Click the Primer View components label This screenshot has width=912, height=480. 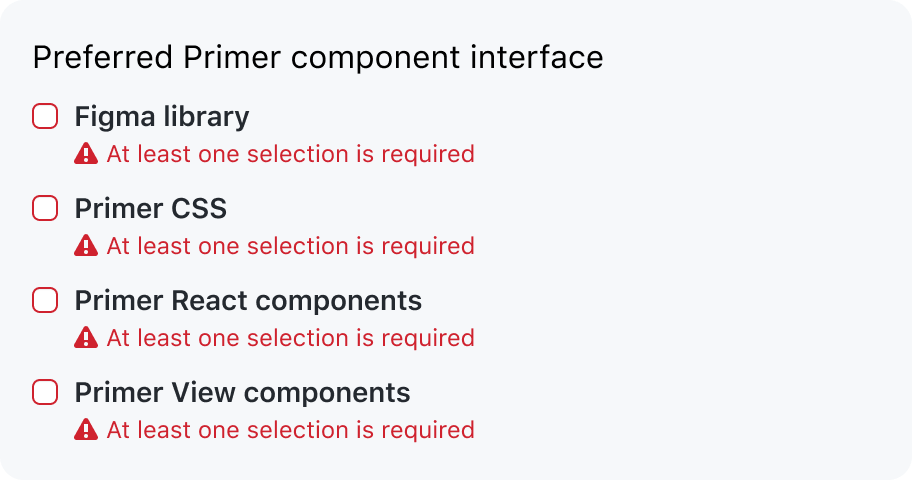click(243, 393)
